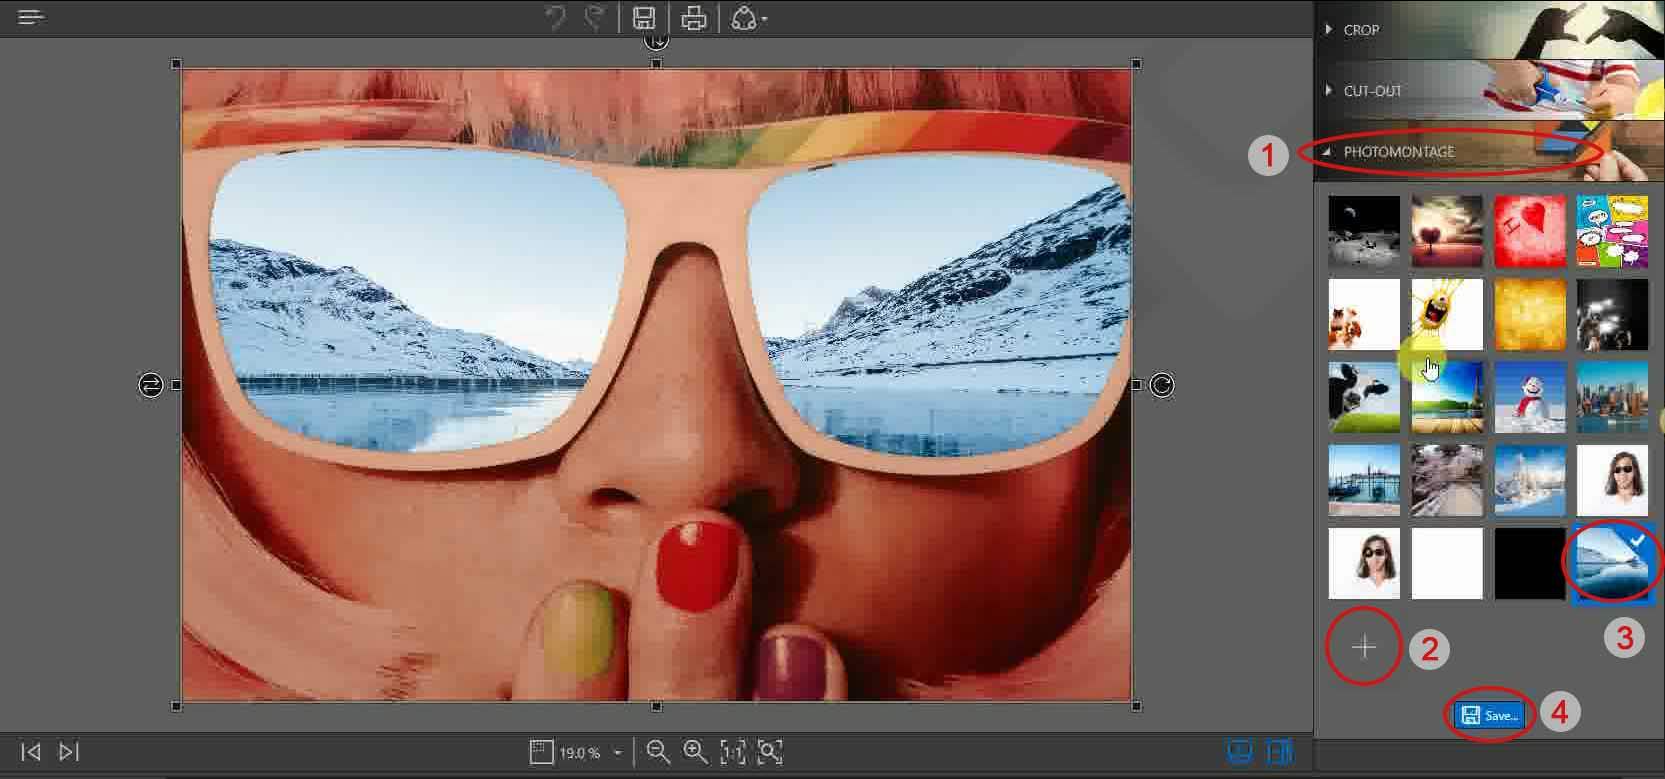Screen dimensions: 1665x779
Task: Click the flip horizontal handle beside the image
Action: point(150,385)
